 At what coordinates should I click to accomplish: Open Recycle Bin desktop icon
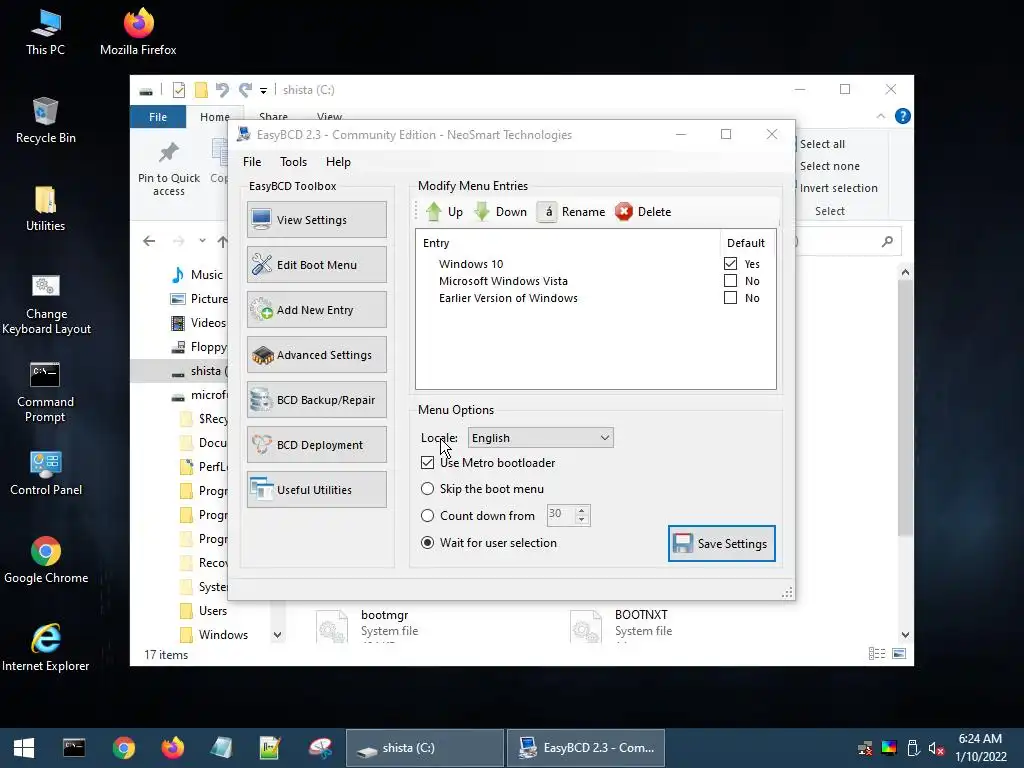[45, 120]
